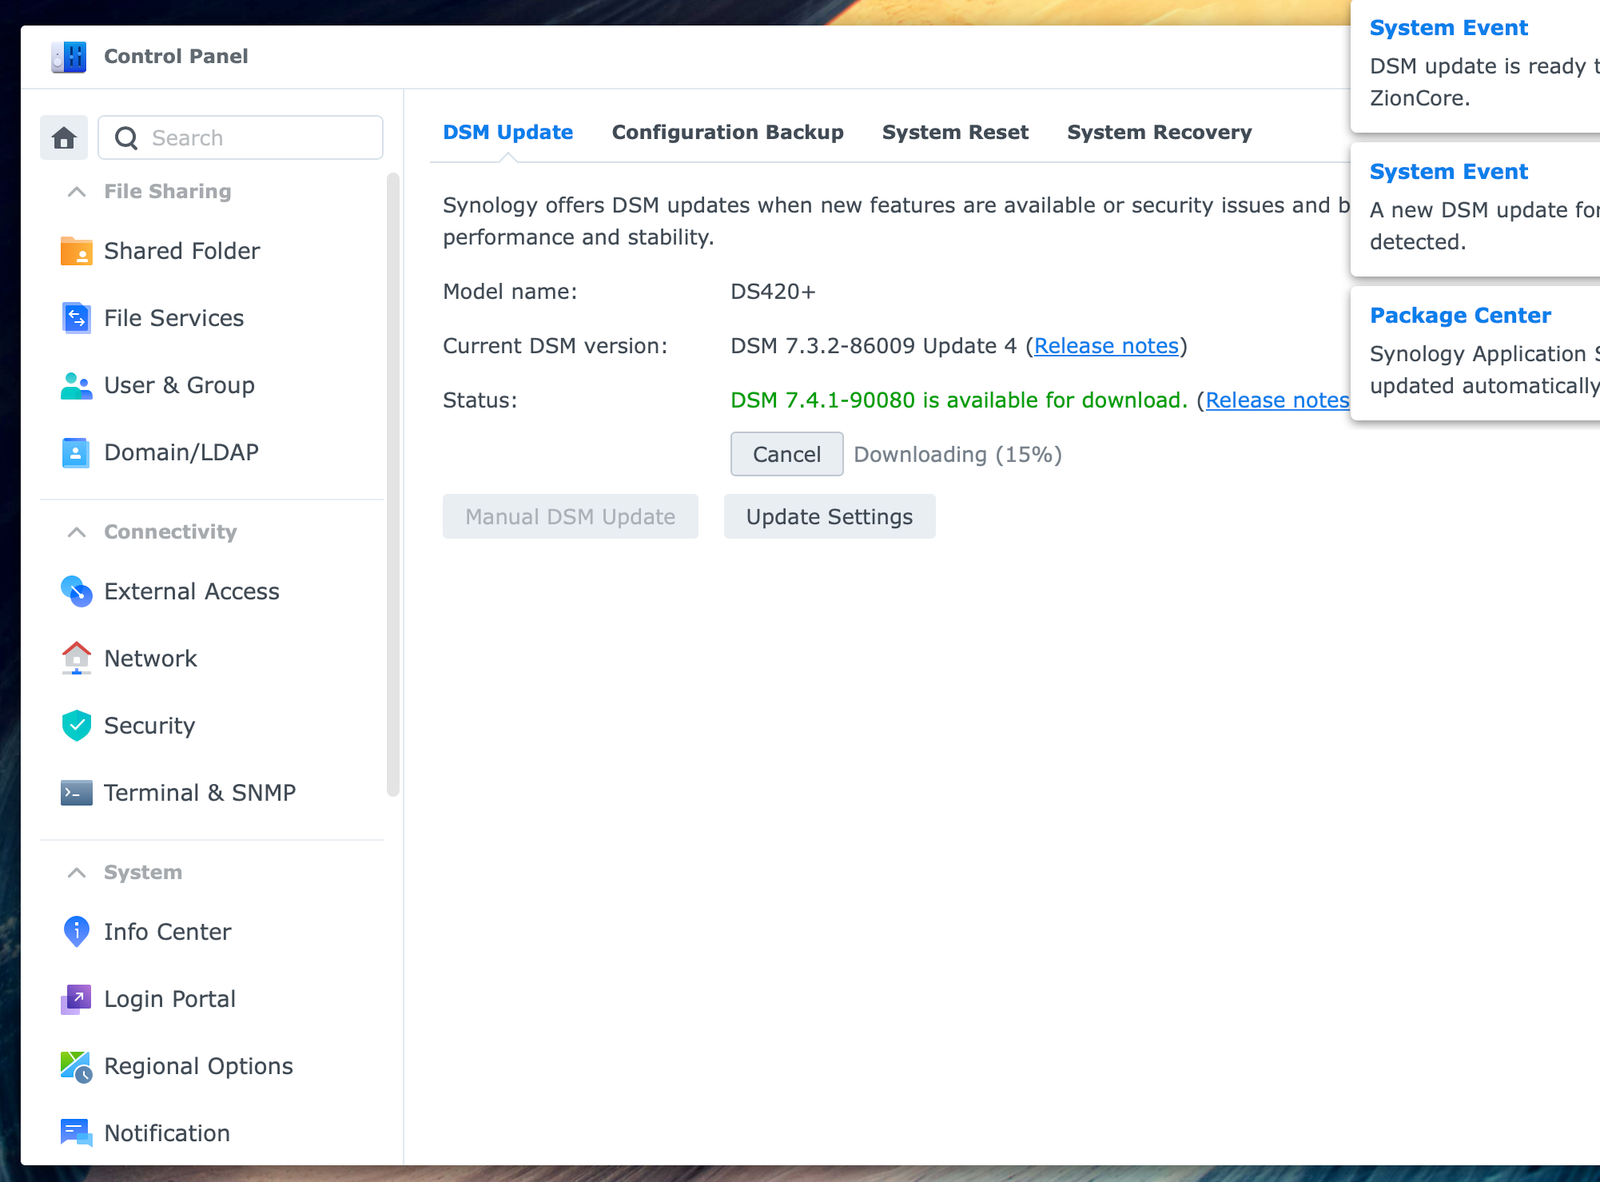1600x1182 pixels.
Task: Select User & Group label
Action: pos(179,385)
